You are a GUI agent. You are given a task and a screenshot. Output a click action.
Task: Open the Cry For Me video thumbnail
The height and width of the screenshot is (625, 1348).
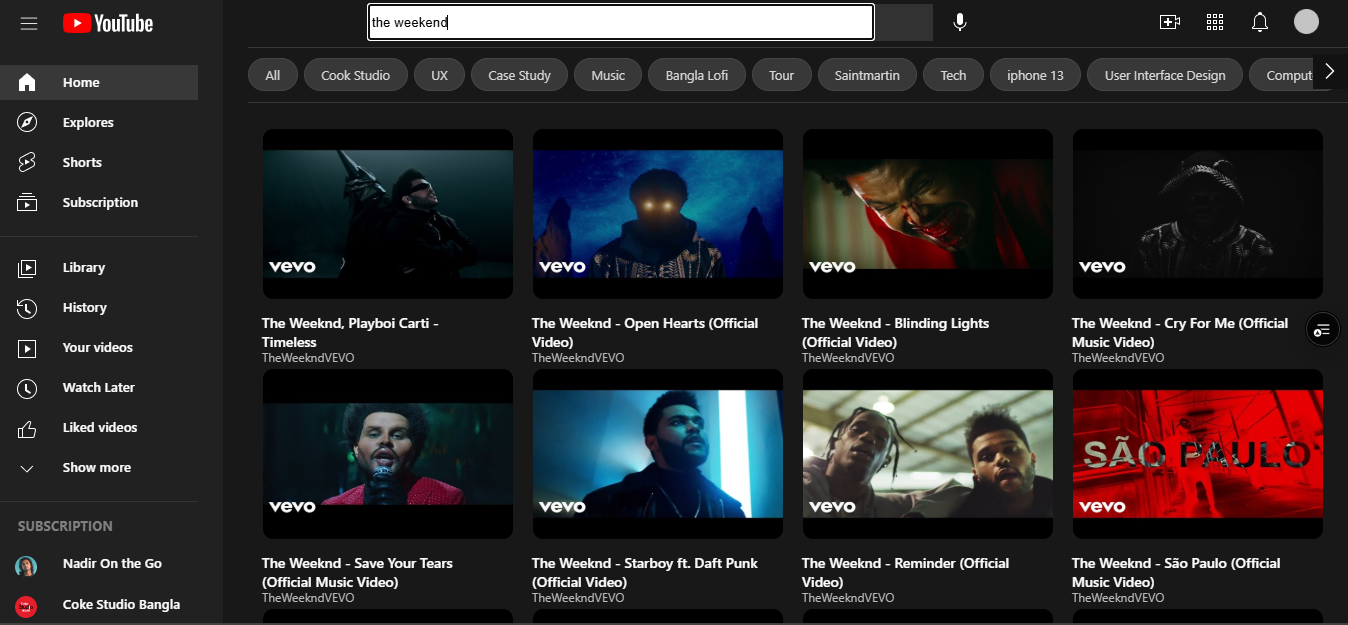coord(1198,214)
